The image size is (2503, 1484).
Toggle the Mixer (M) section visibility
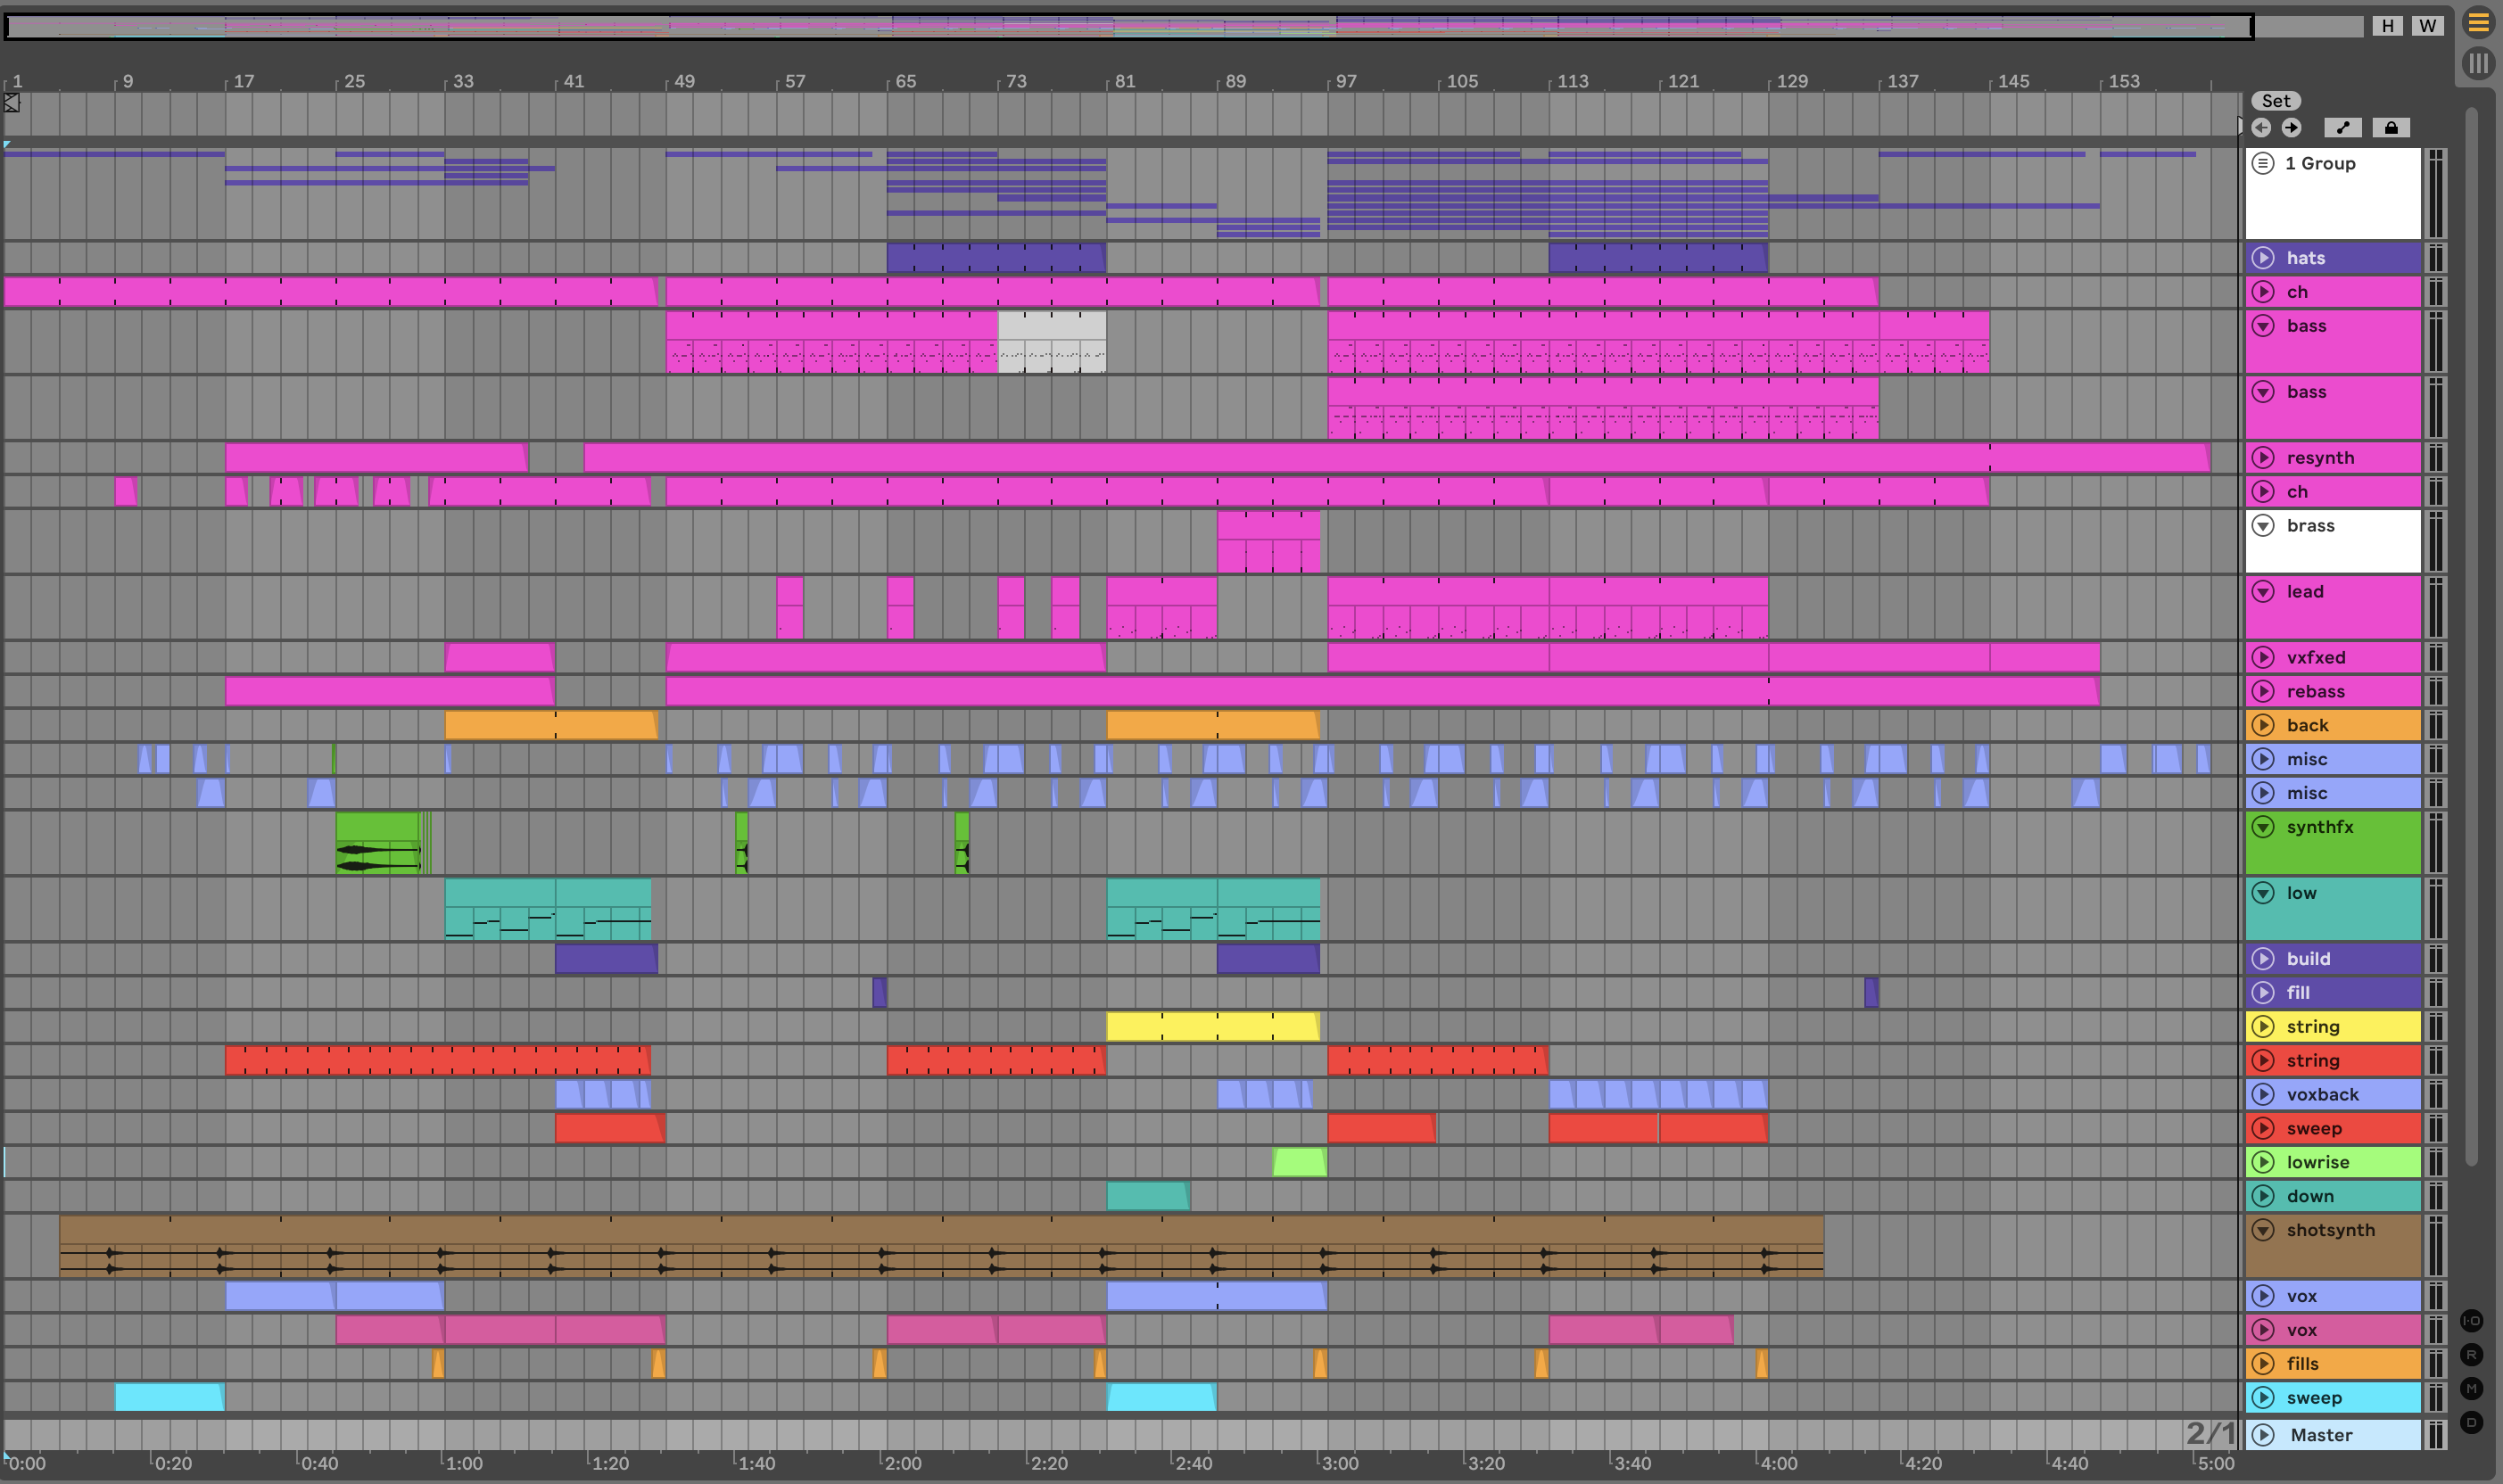tap(2471, 1389)
